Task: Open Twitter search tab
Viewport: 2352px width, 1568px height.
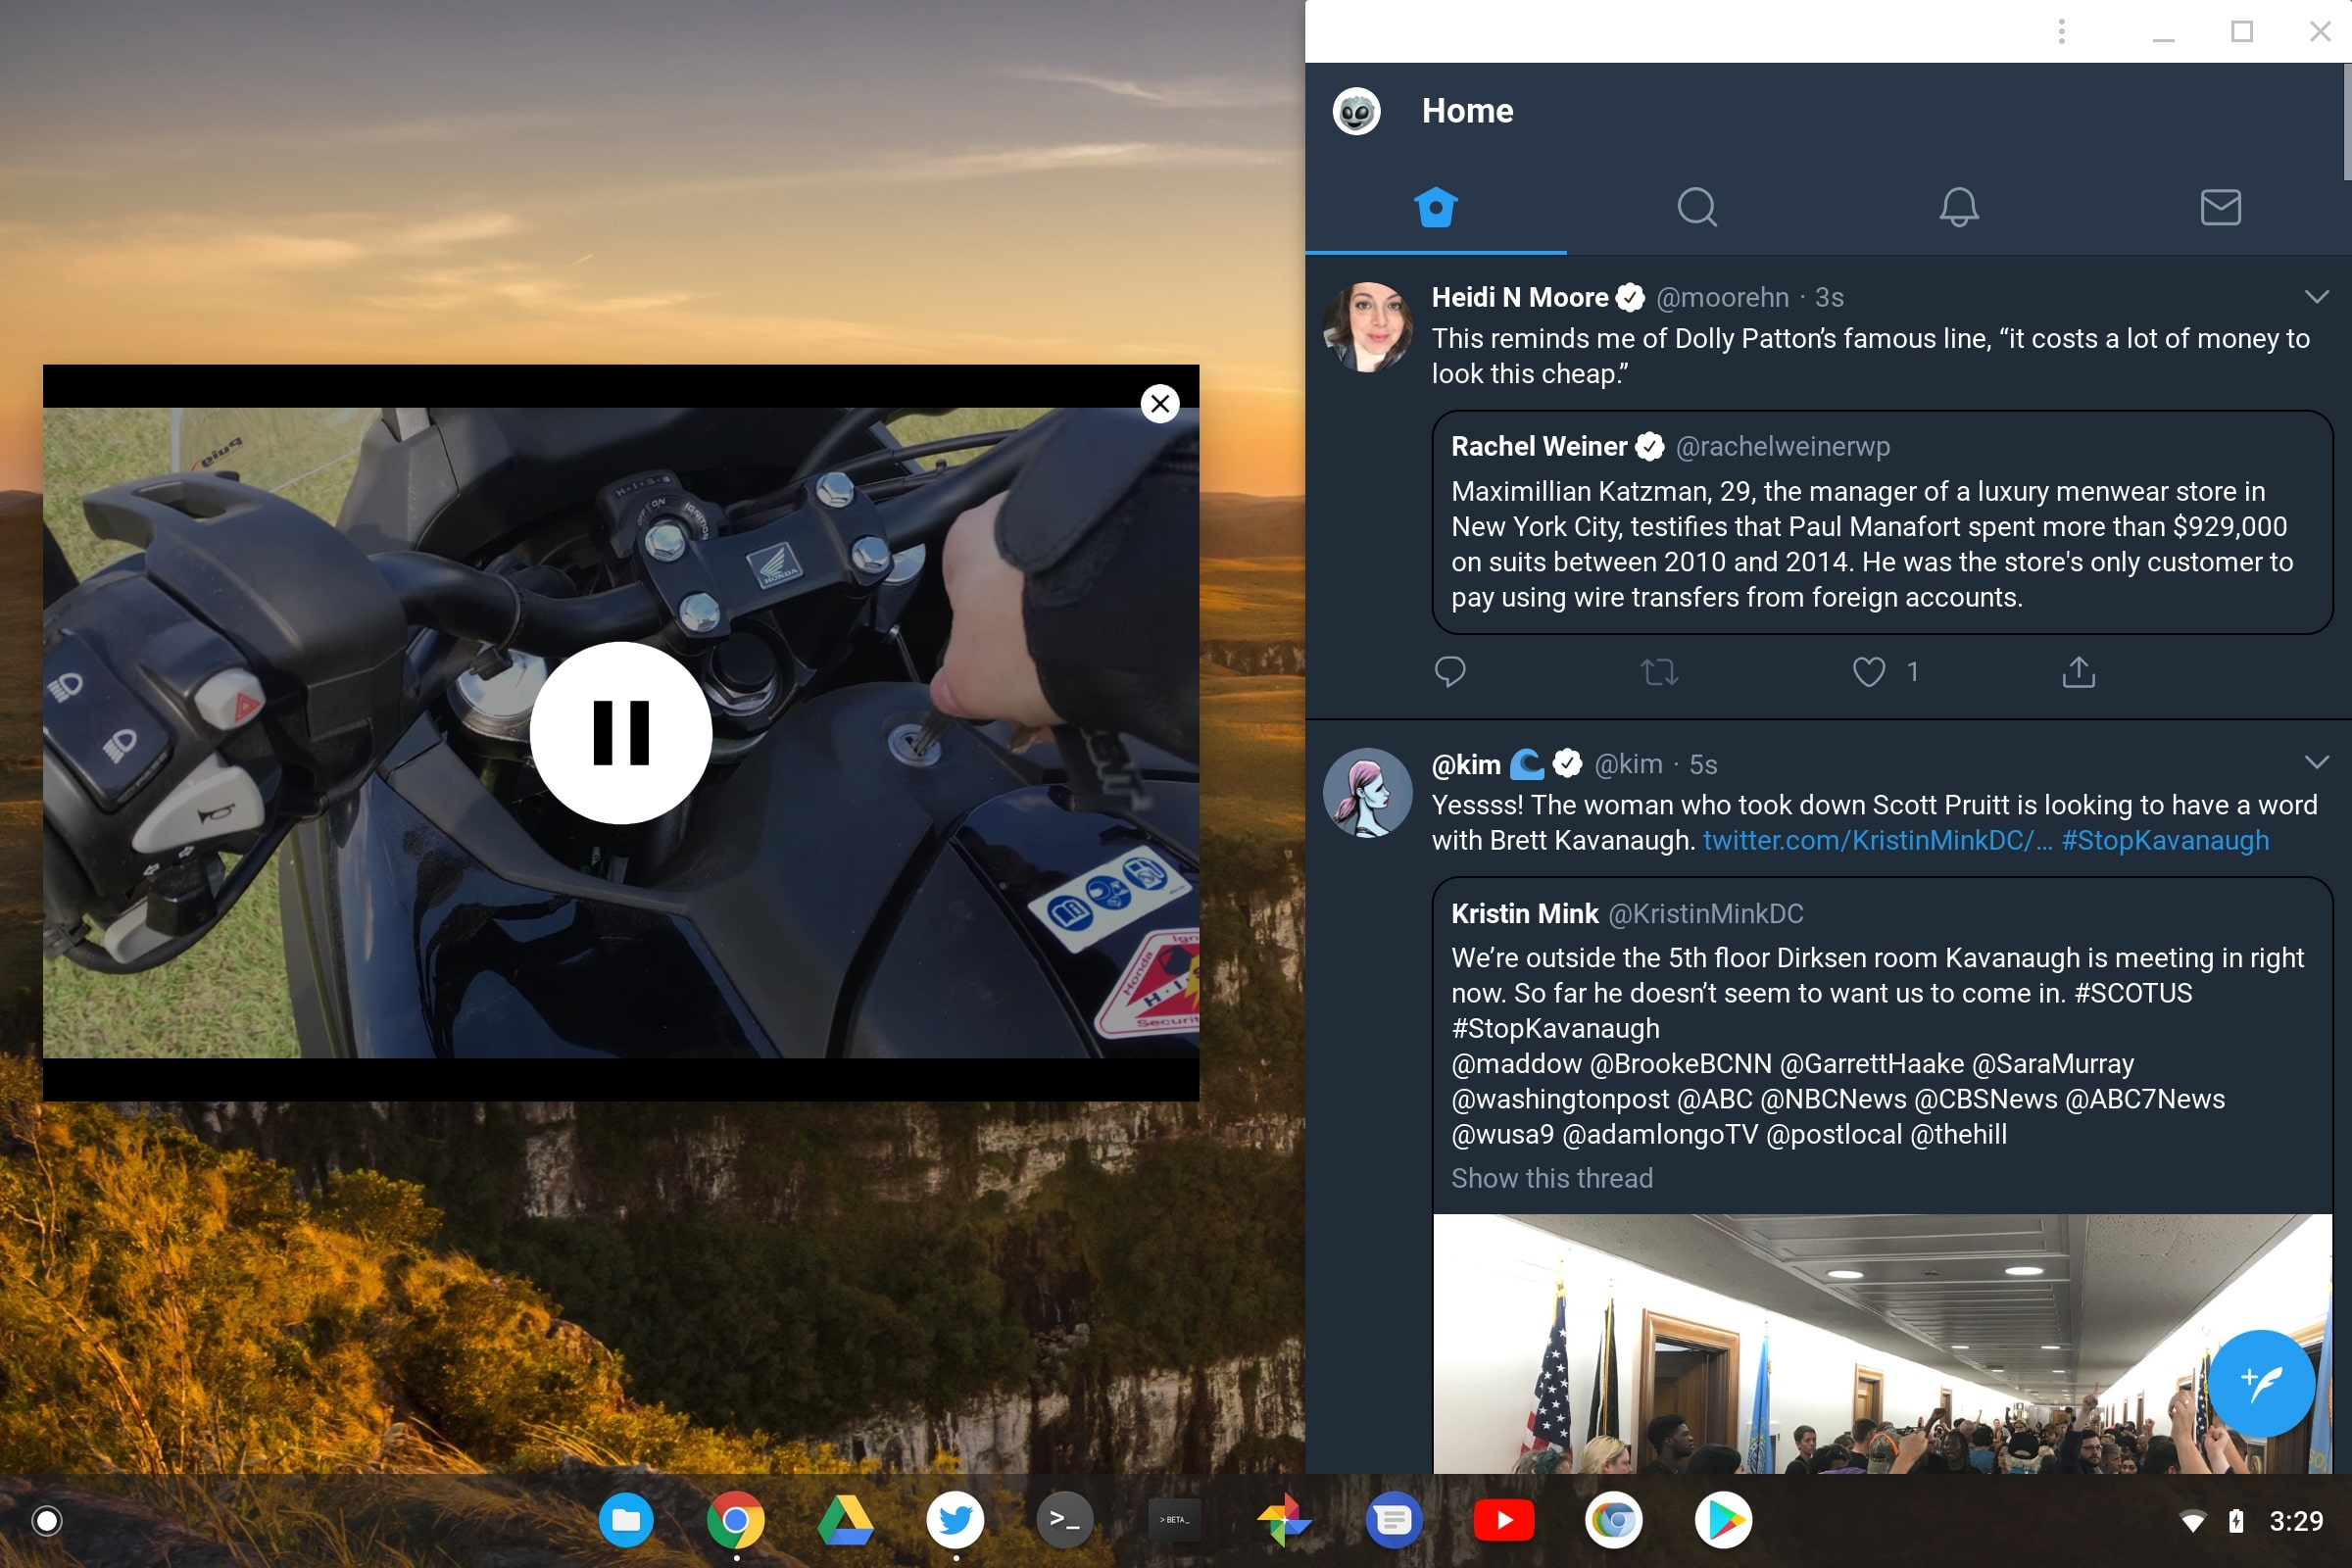Action: pyautogui.click(x=1695, y=207)
